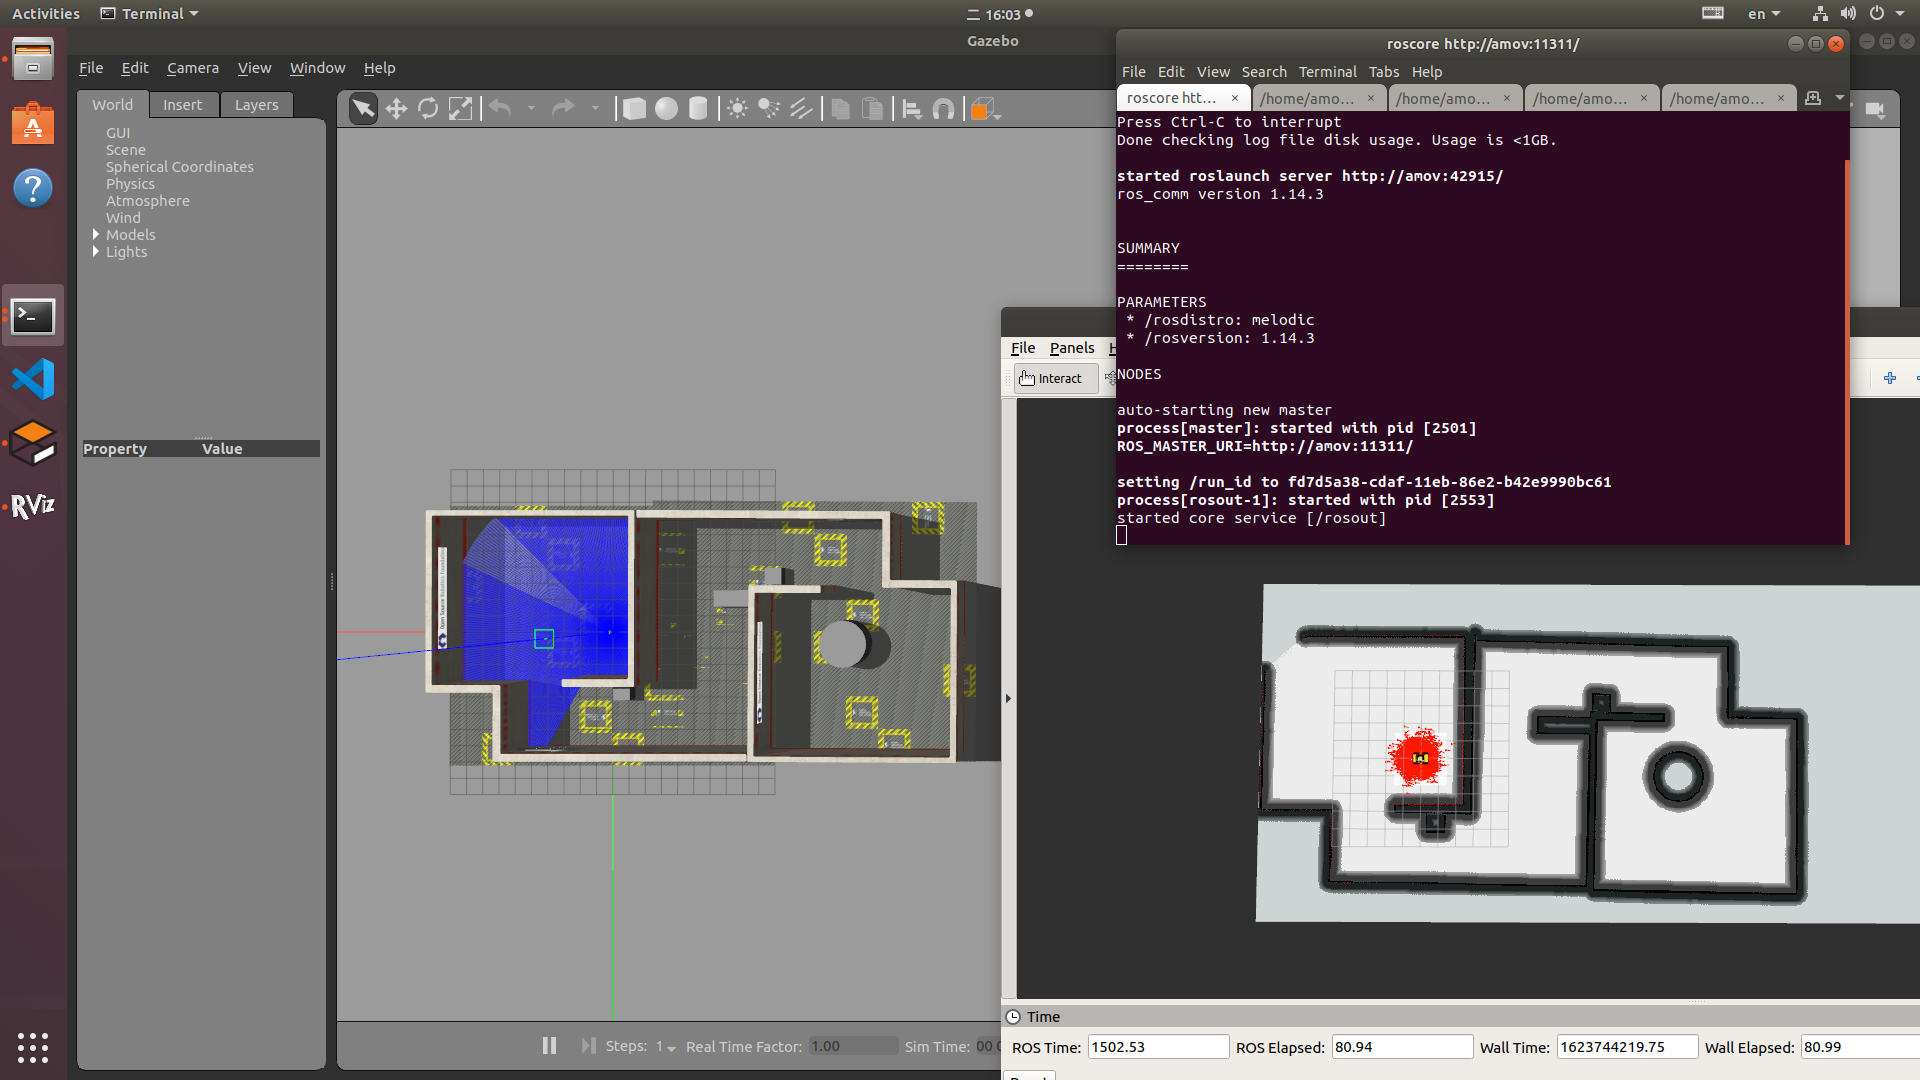Select Physics in the World tree
The width and height of the screenshot is (1920, 1080).
click(x=130, y=184)
